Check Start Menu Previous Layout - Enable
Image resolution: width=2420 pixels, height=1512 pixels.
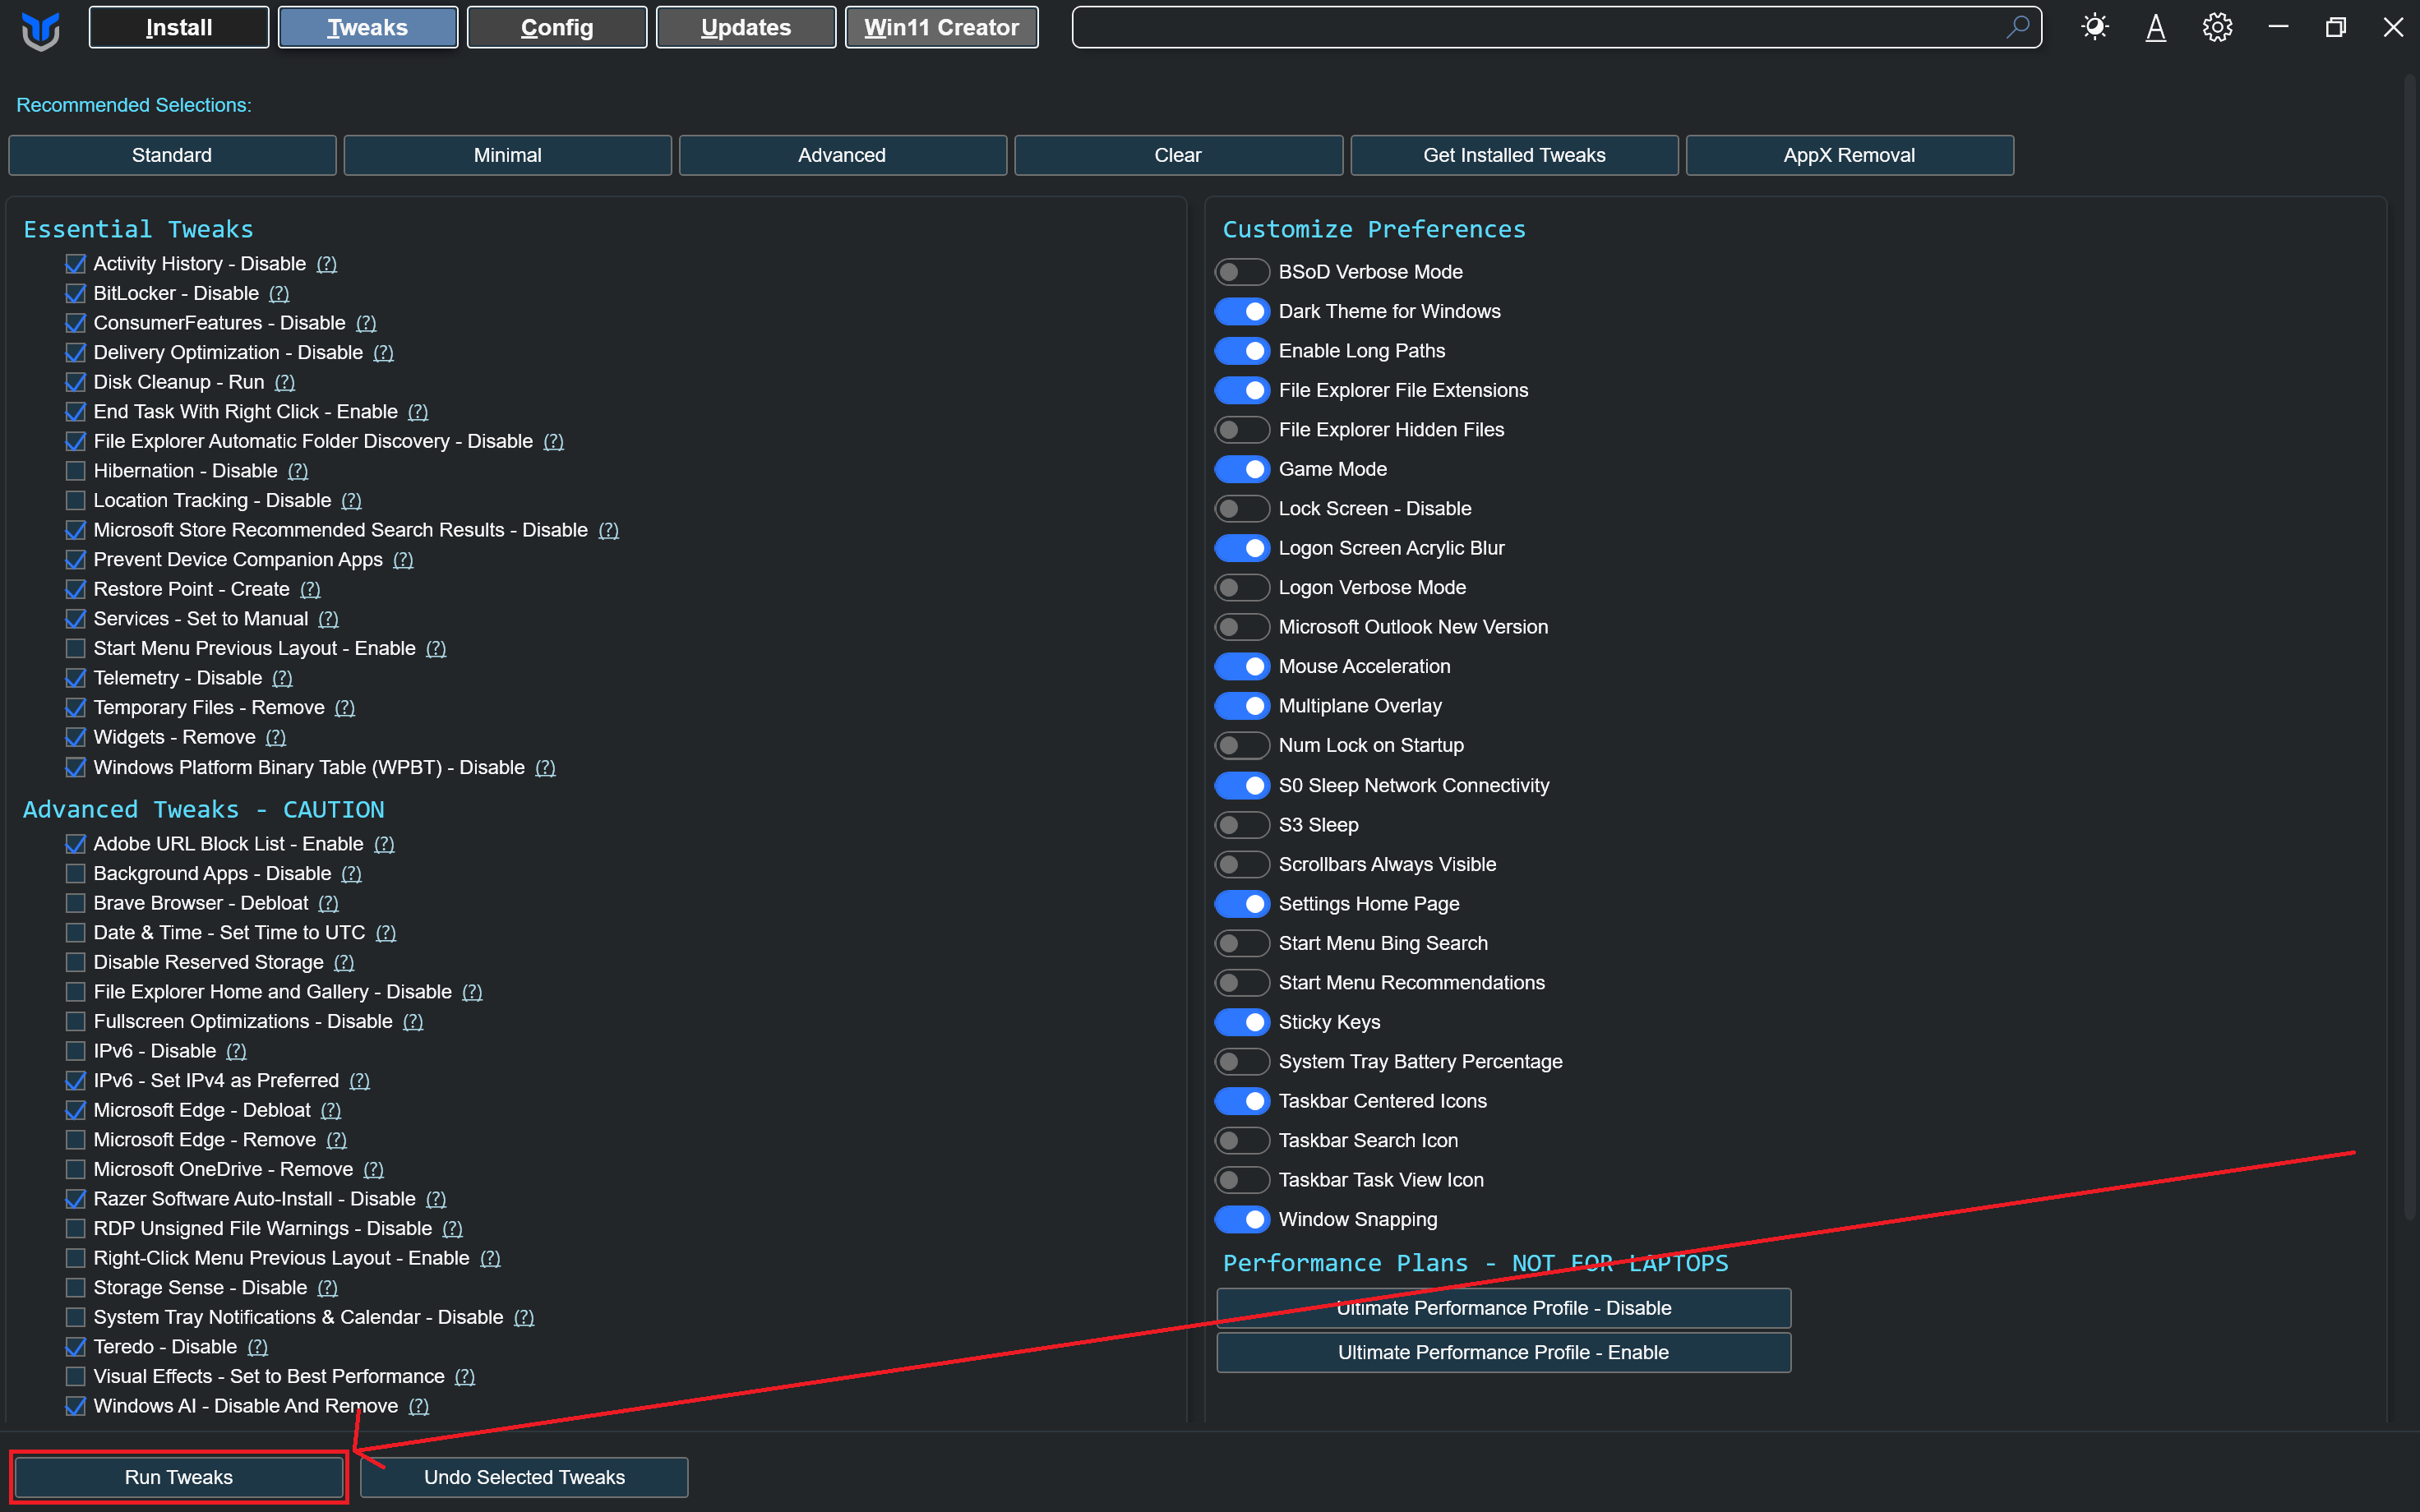[75, 649]
